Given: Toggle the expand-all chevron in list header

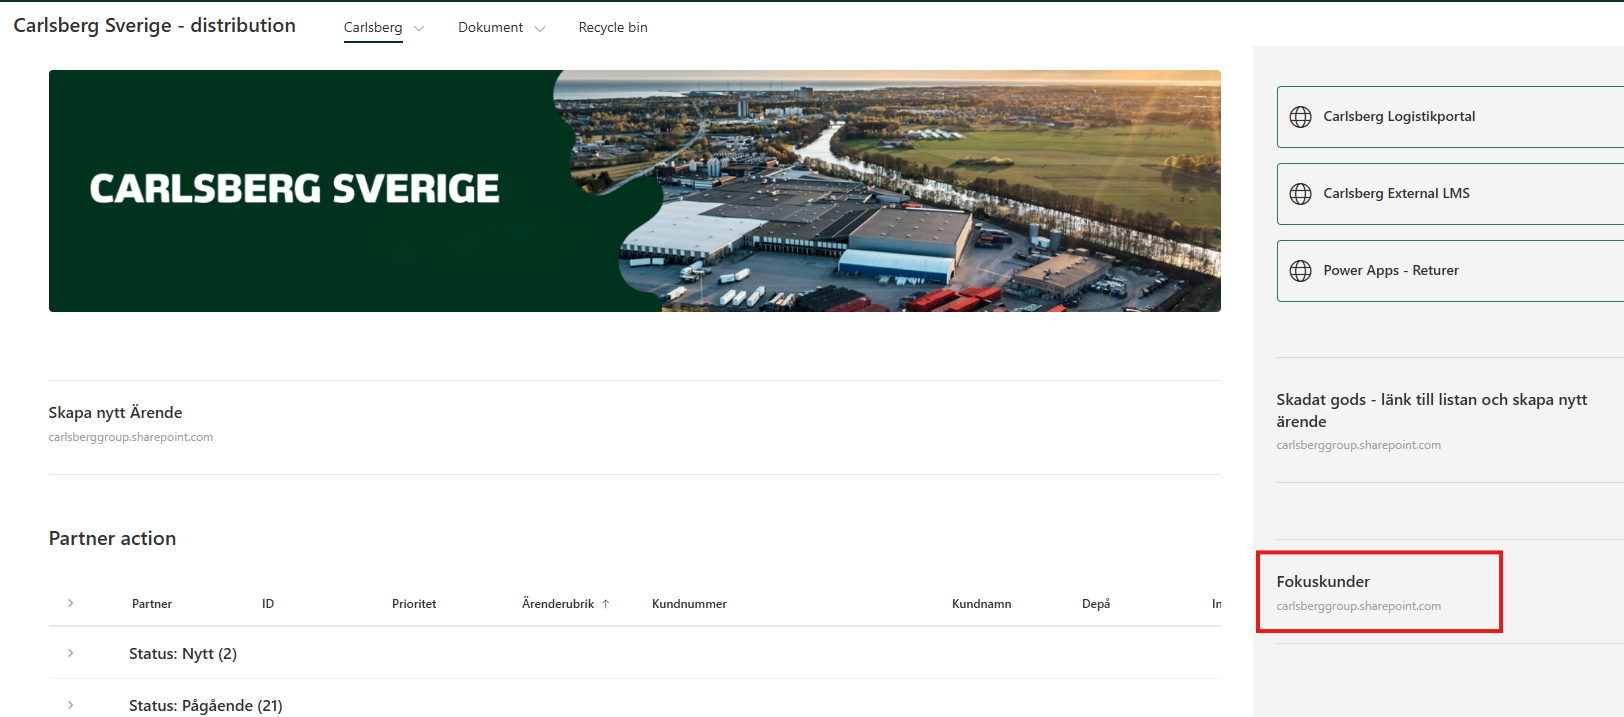Looking at the screenshot, I should [x=70, y=603].
